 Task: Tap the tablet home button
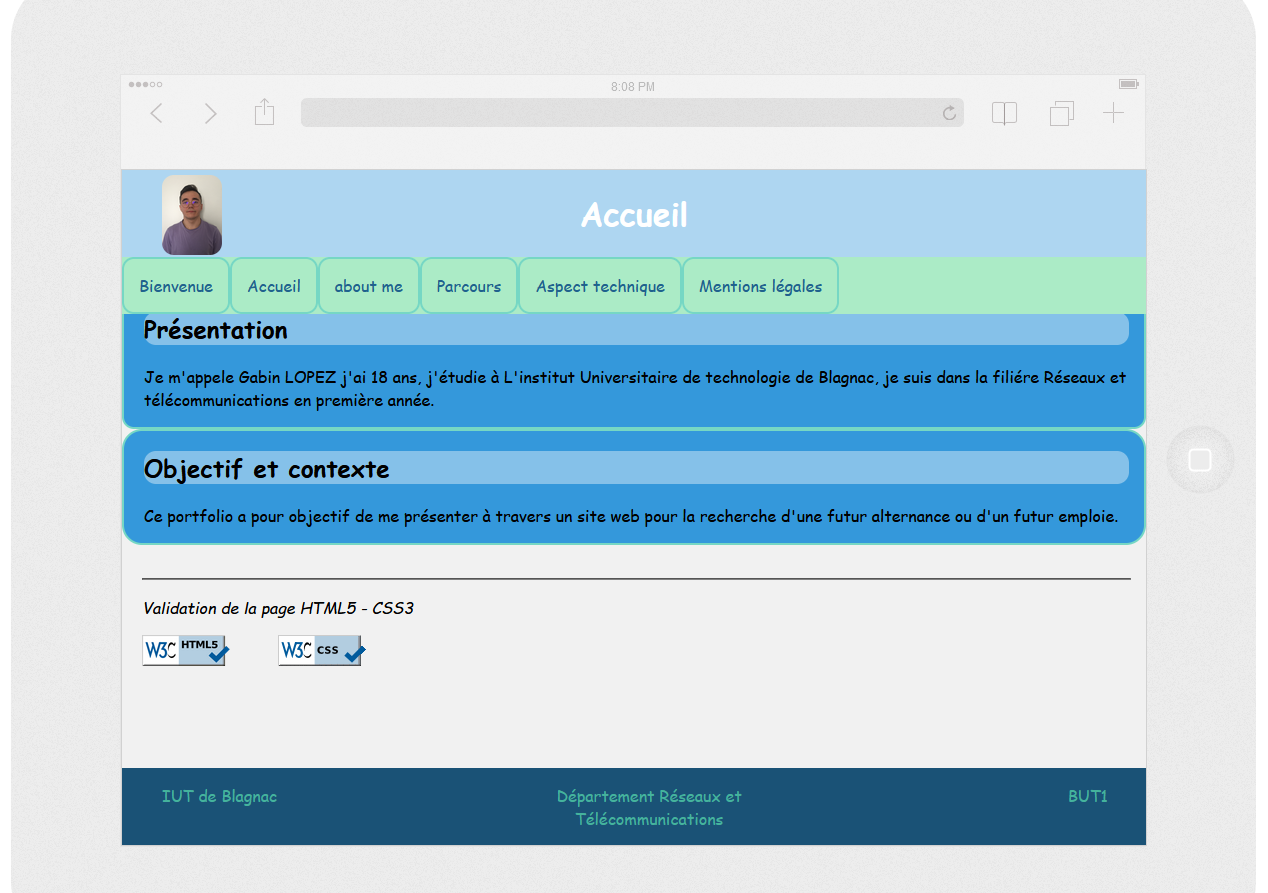pos(1200,460)
